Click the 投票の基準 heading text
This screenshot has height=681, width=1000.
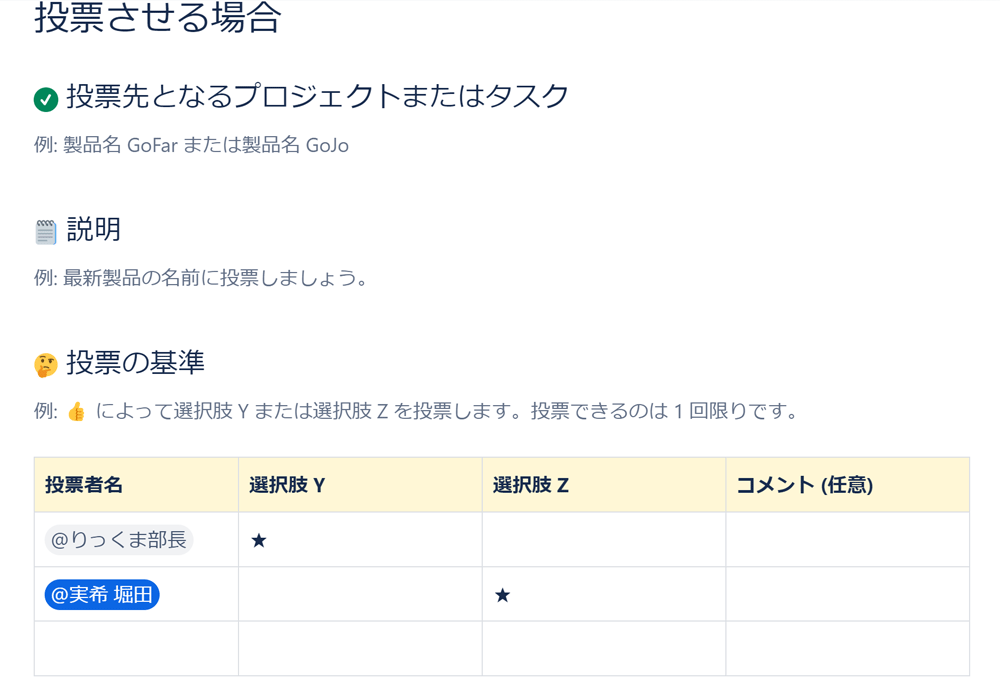tap(135, 363)
